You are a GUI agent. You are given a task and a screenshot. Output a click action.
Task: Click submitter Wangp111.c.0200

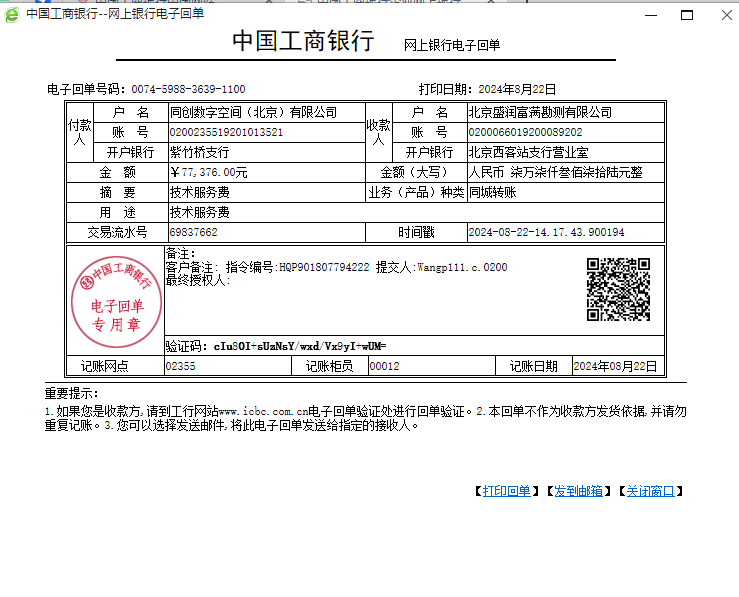(462, 268)
